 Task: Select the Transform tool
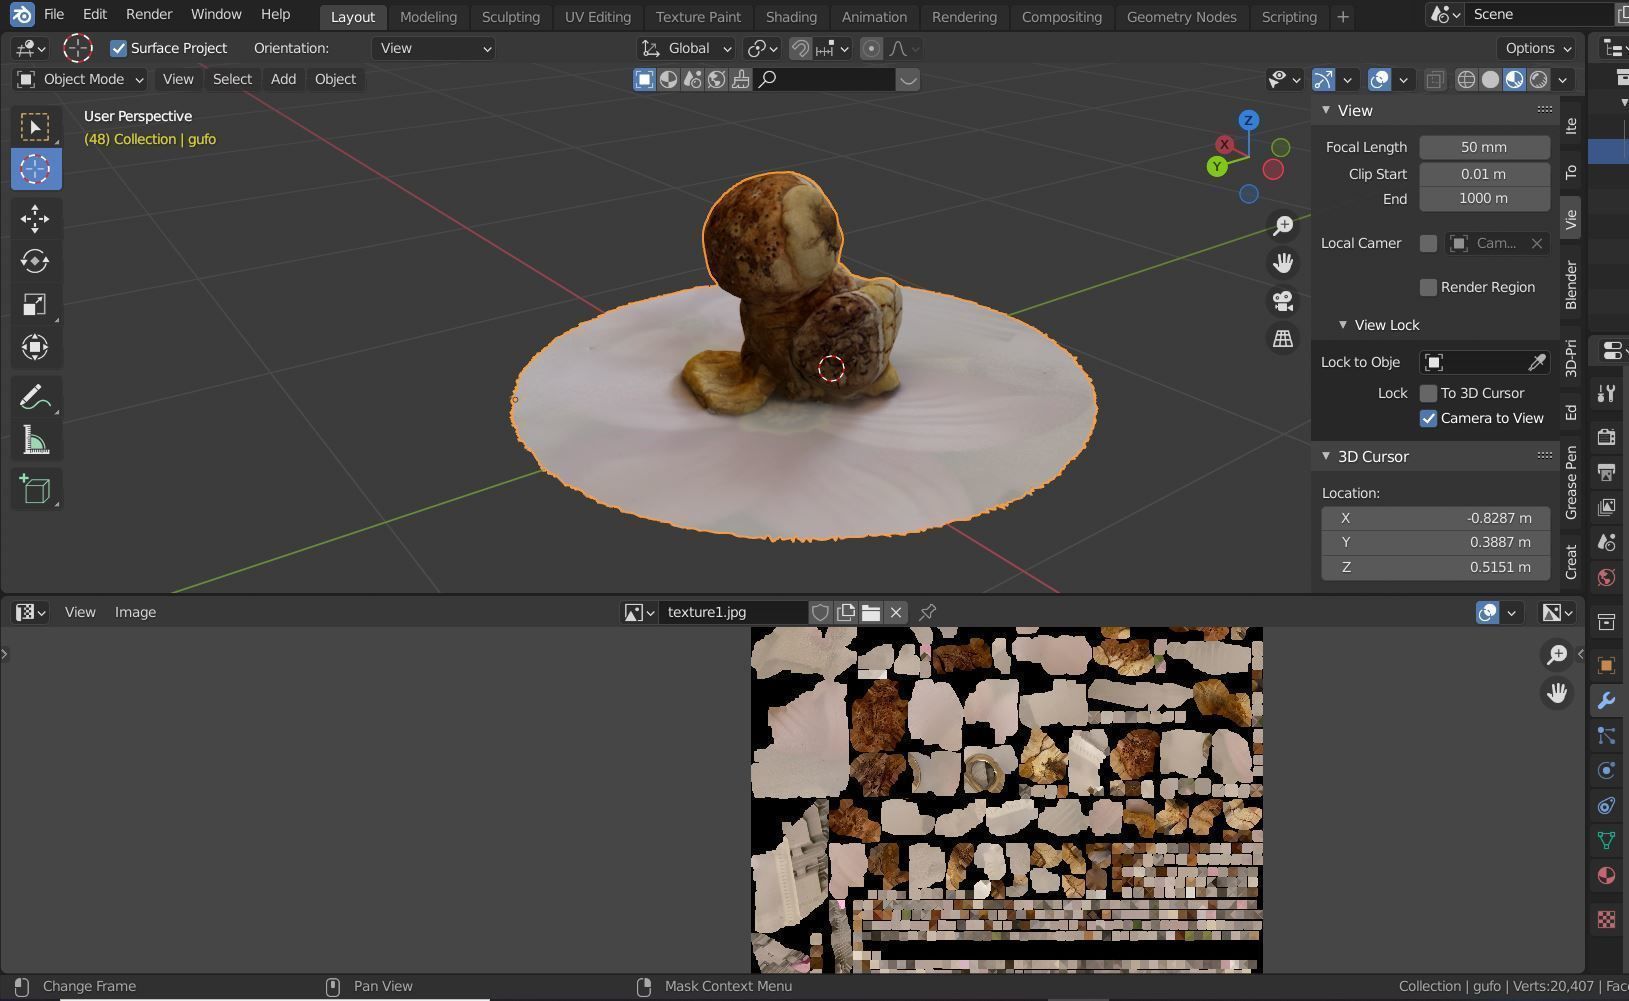(x=35, y=347)
